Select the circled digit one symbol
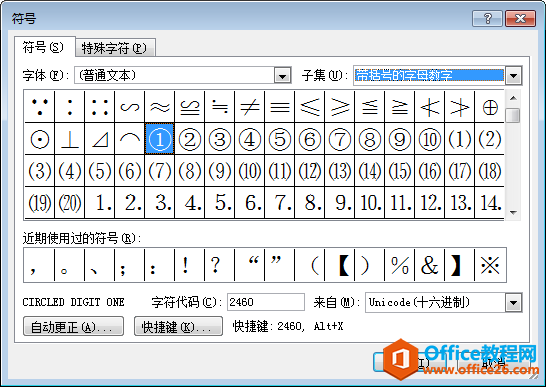Image resolution: width=546 pixels, height=387 pixels. (x=159, y=139)
